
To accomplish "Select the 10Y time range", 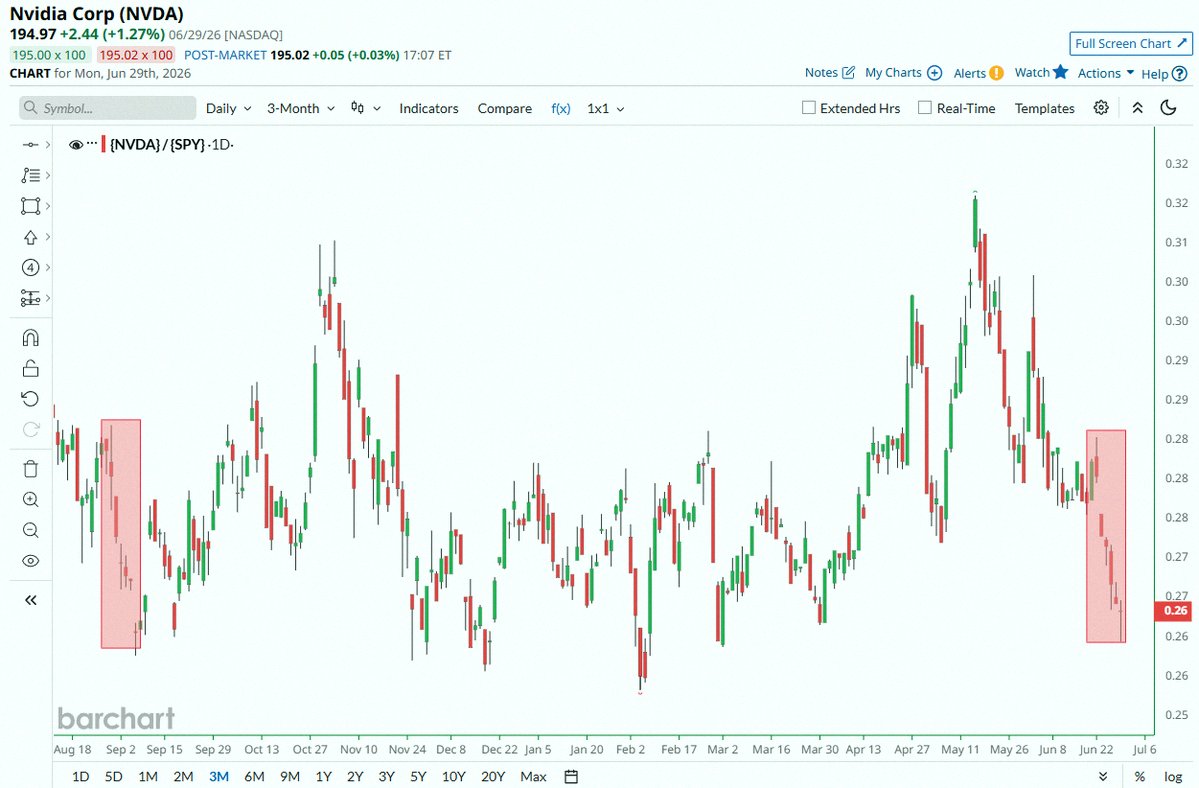I will [453, 777].
